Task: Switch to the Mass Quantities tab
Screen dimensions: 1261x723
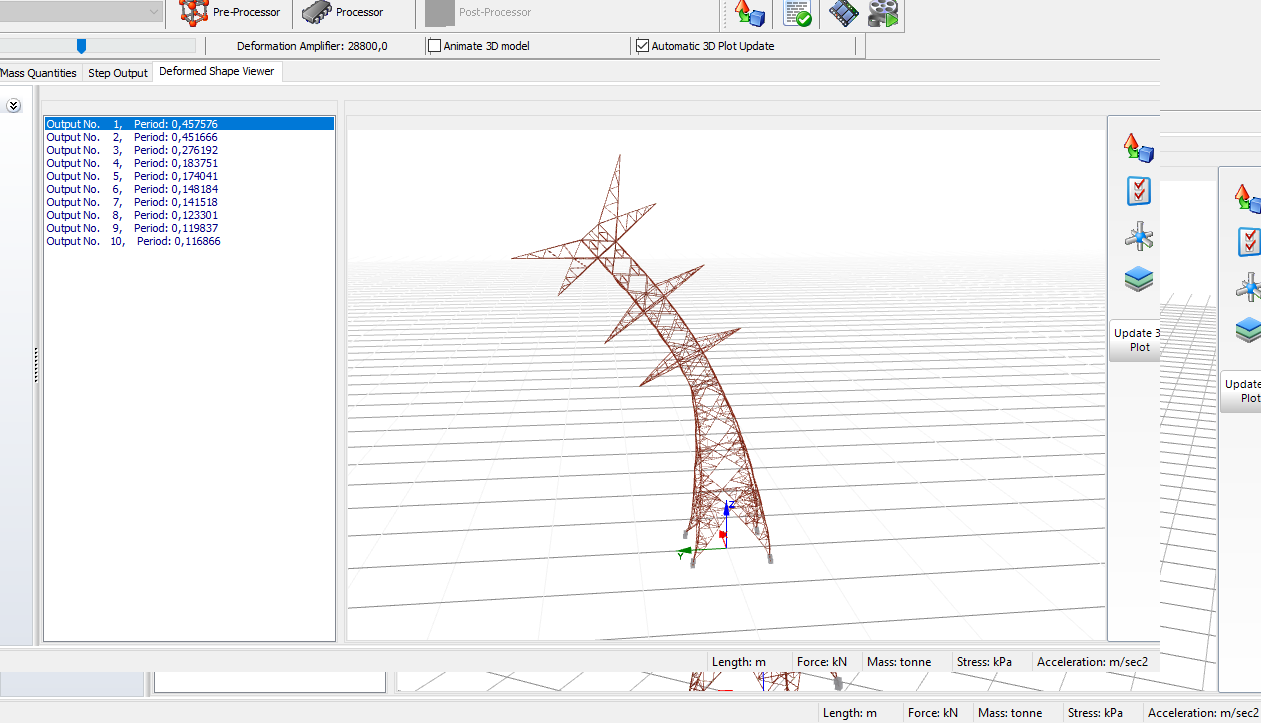Action: [x=39, y=73]
